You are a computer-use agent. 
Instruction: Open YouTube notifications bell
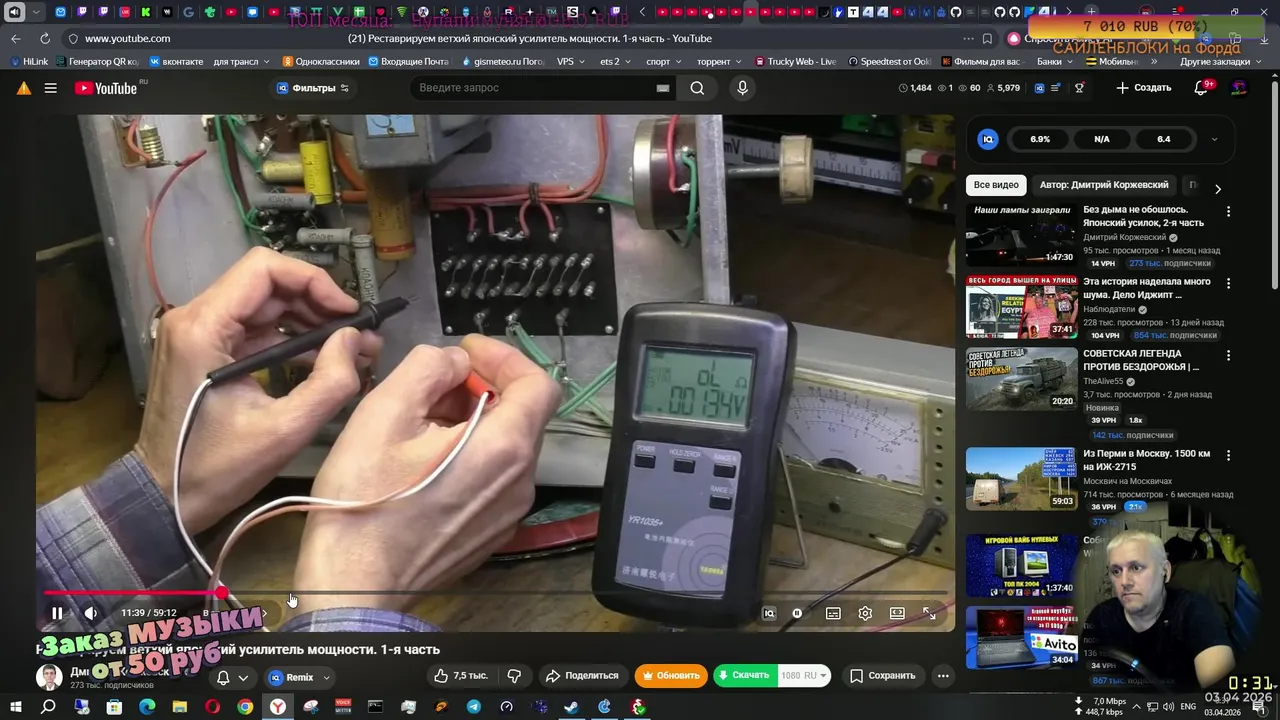click(x=1202, y=88)
